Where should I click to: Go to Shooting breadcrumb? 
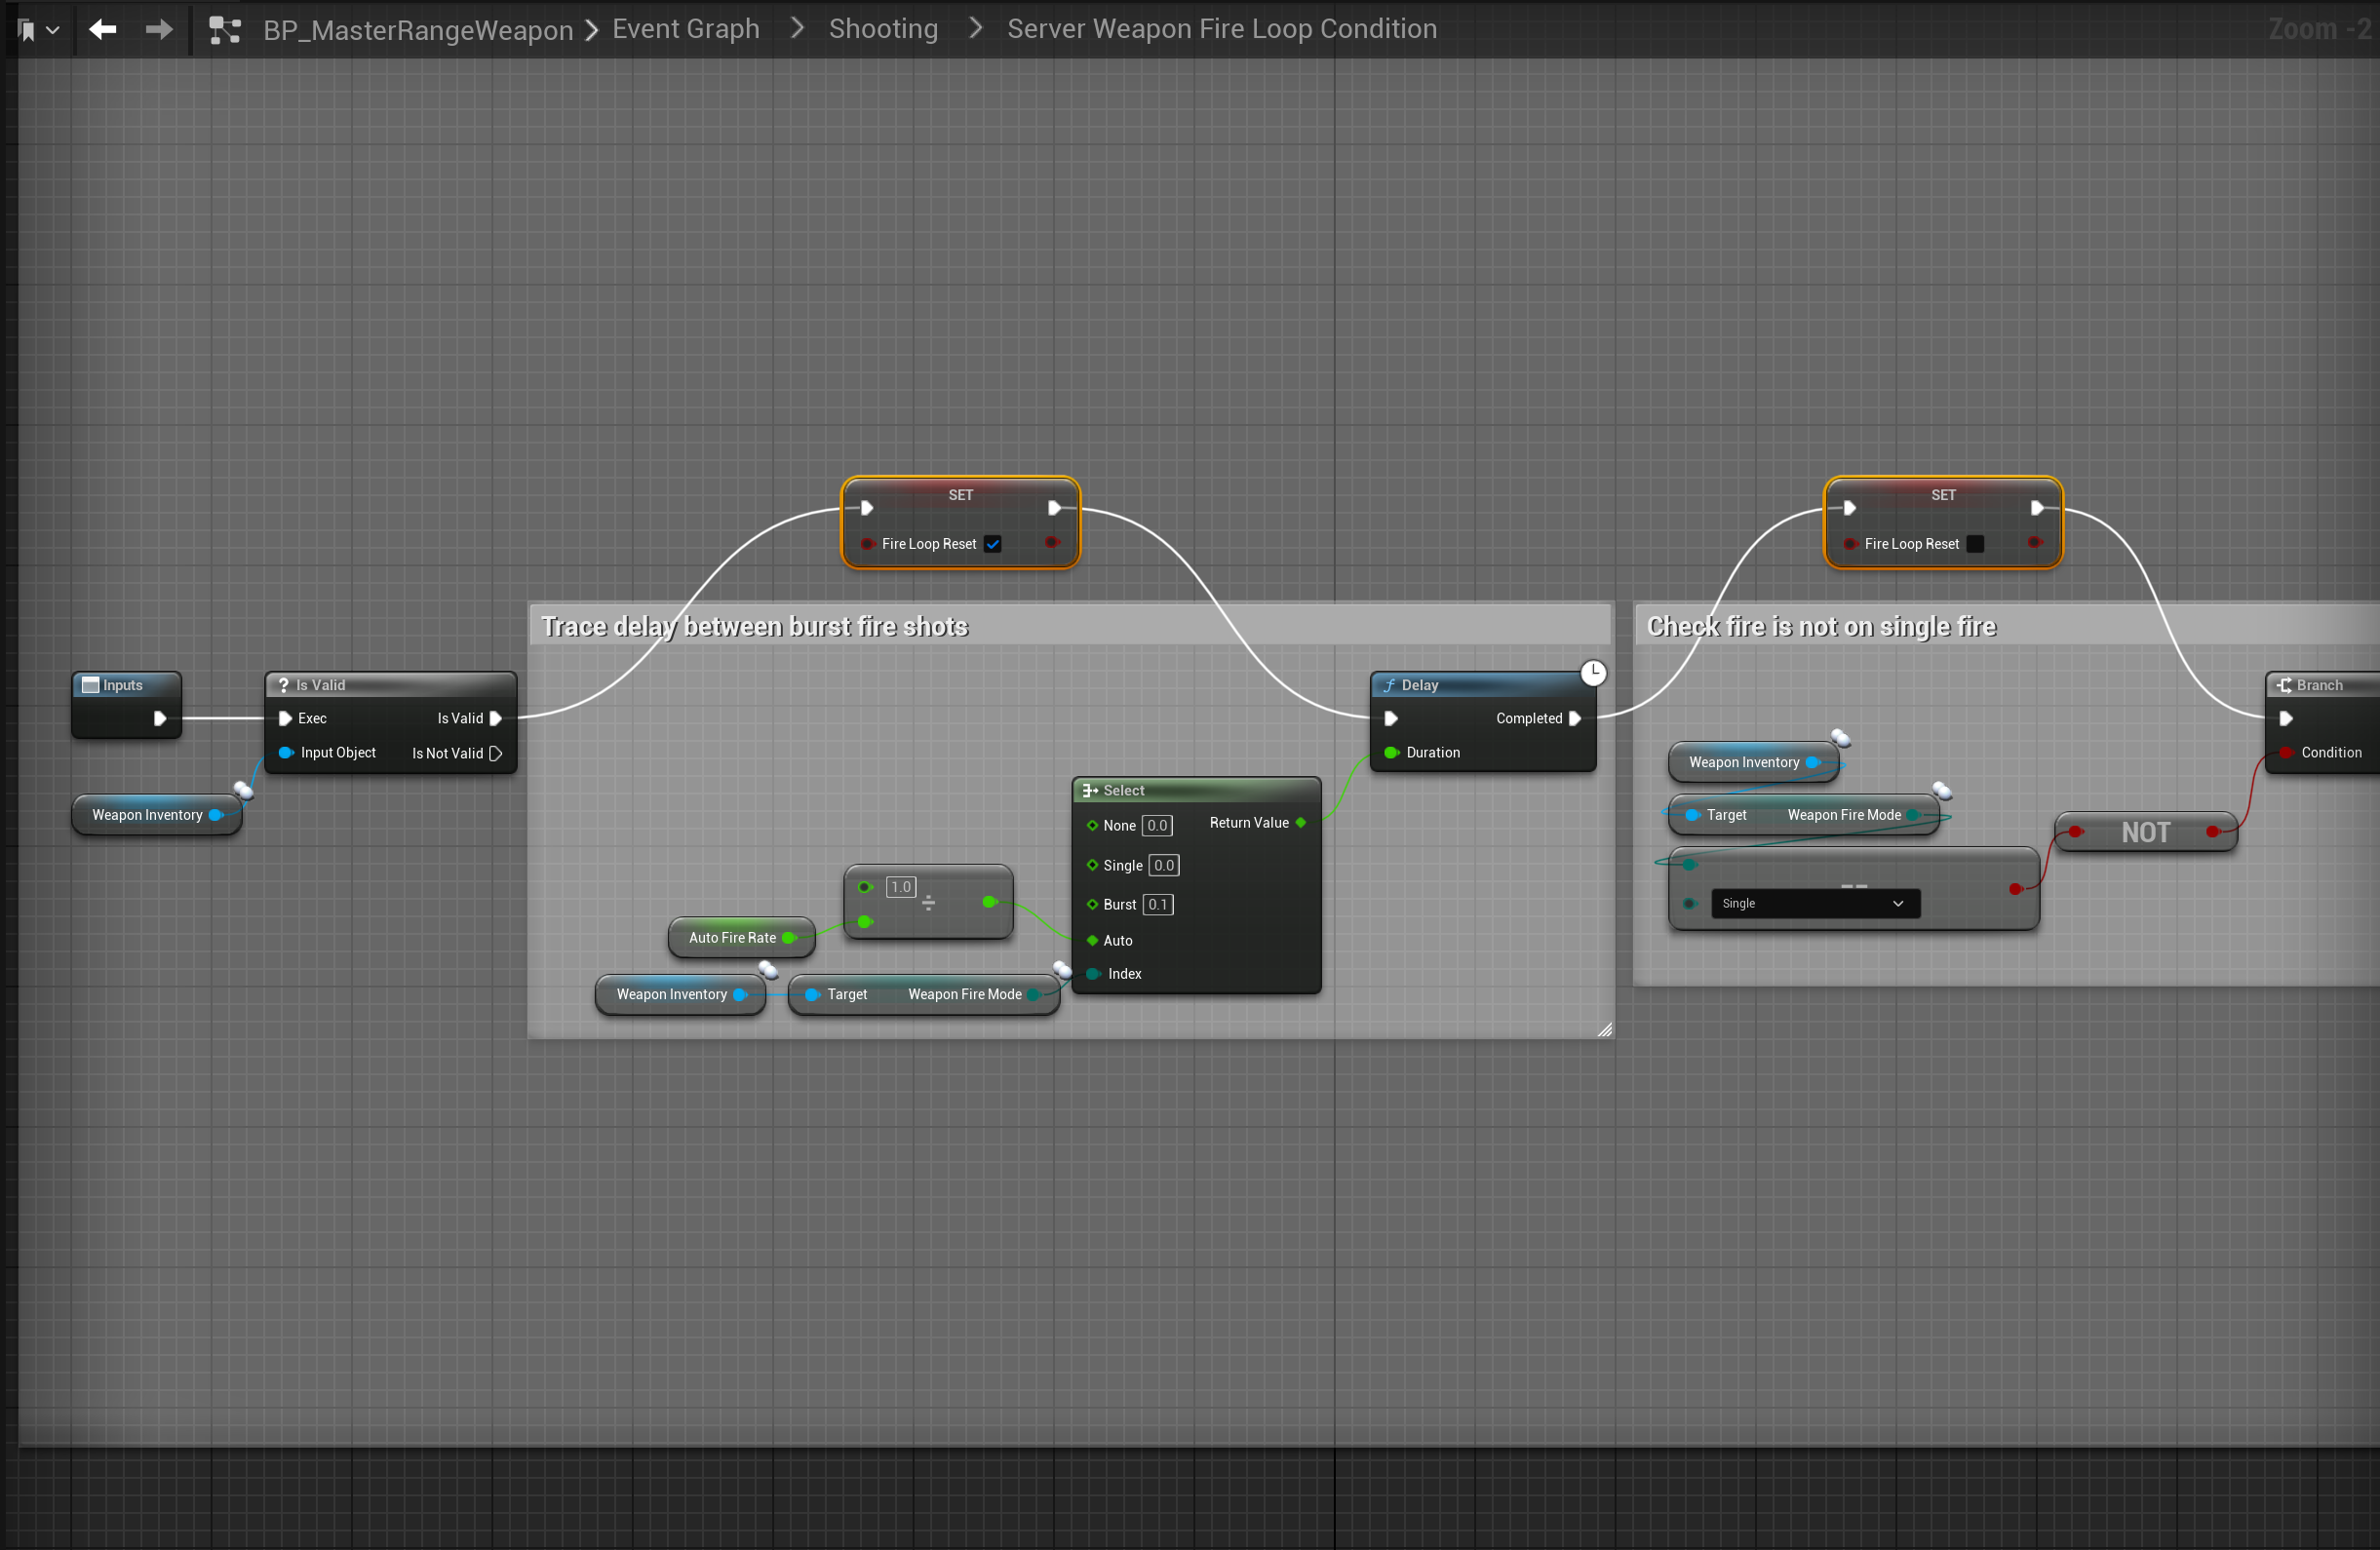tap(883, 29)
